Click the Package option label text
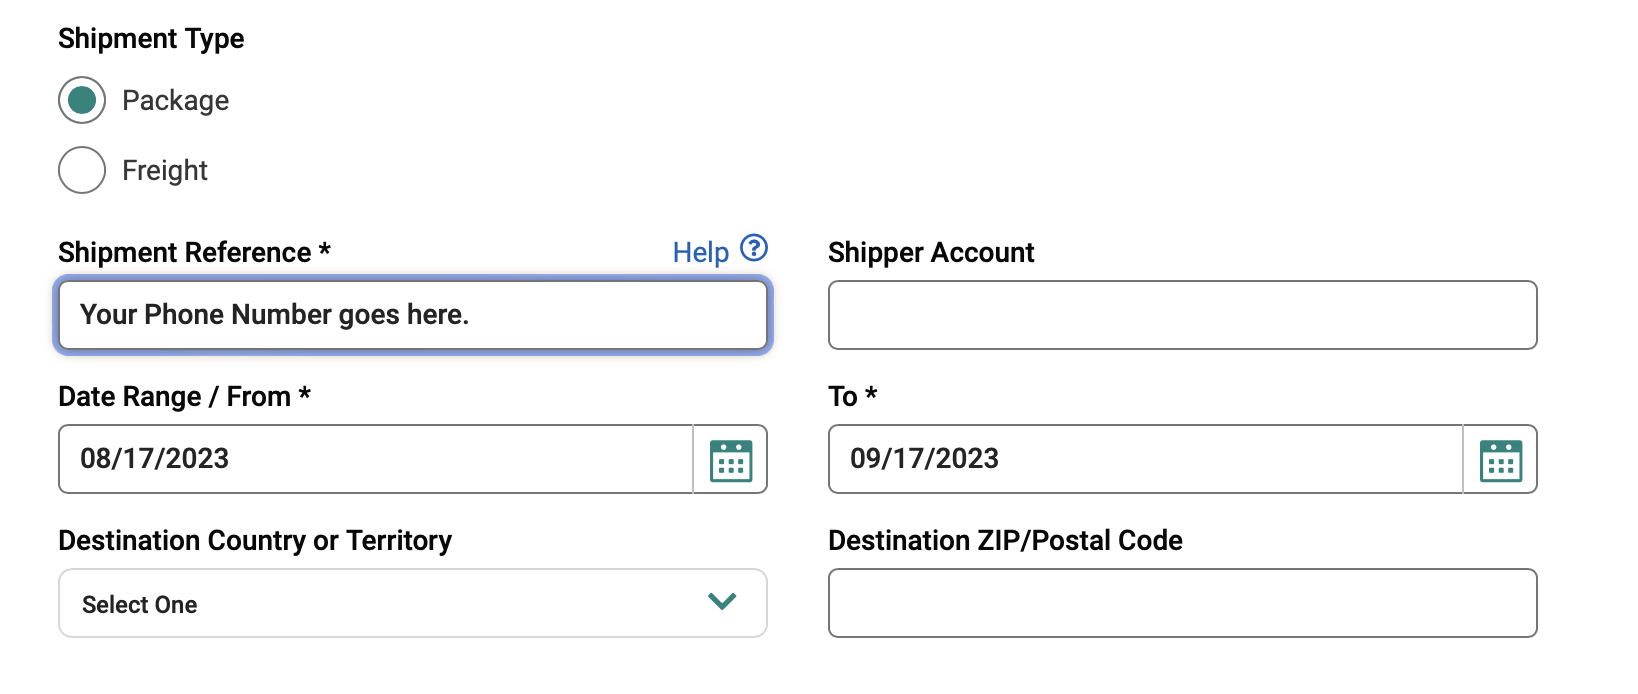The width and height of the screenshot is (1638, 694). 176,101
